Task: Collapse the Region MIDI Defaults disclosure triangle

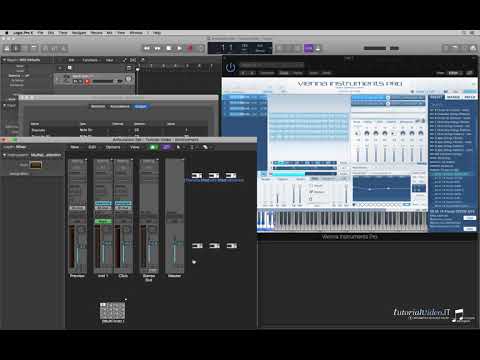Action: point(4,60)
